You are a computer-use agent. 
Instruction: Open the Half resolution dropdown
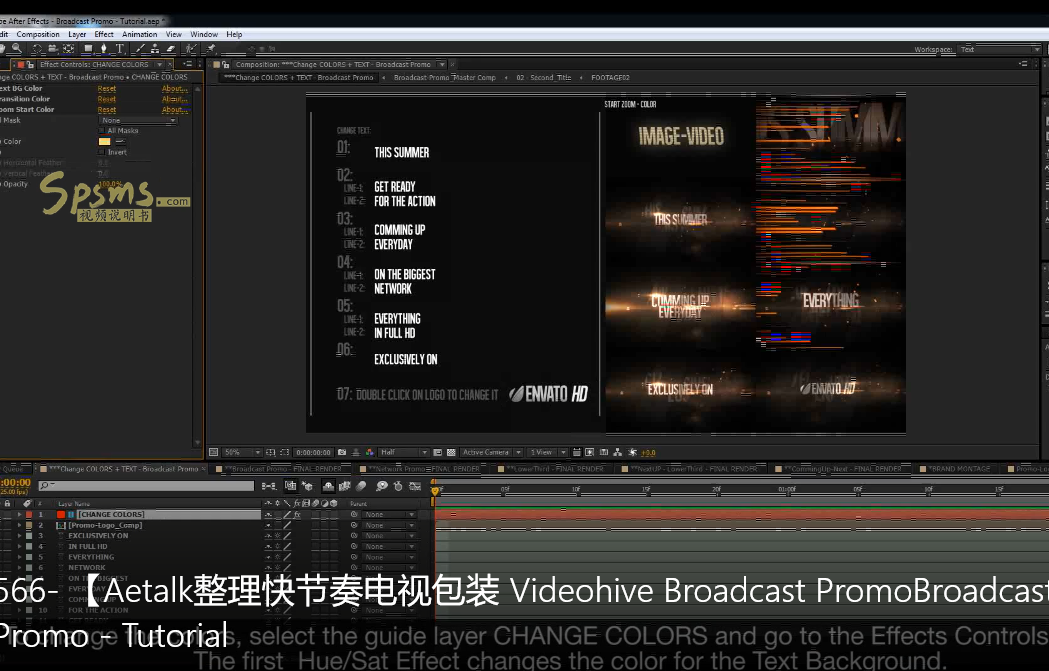point(403,452)
